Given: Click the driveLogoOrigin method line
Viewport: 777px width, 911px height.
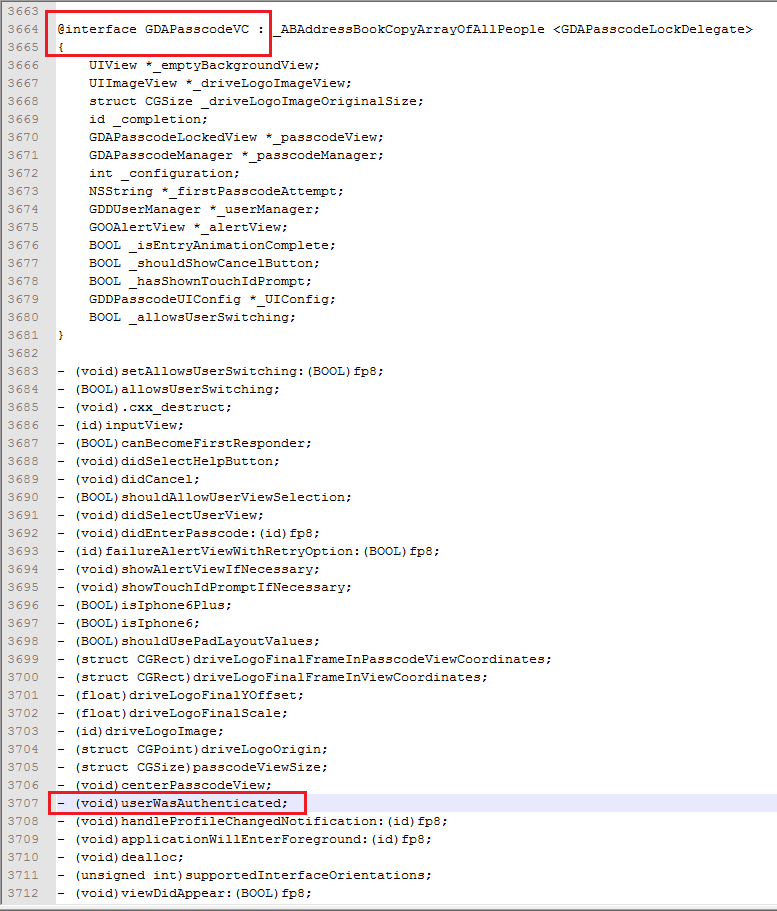Looking at the screenshot, I should pos(193,749).
